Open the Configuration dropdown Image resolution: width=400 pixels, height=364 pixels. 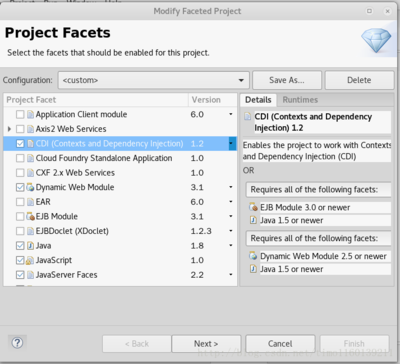tap(154, 80)
